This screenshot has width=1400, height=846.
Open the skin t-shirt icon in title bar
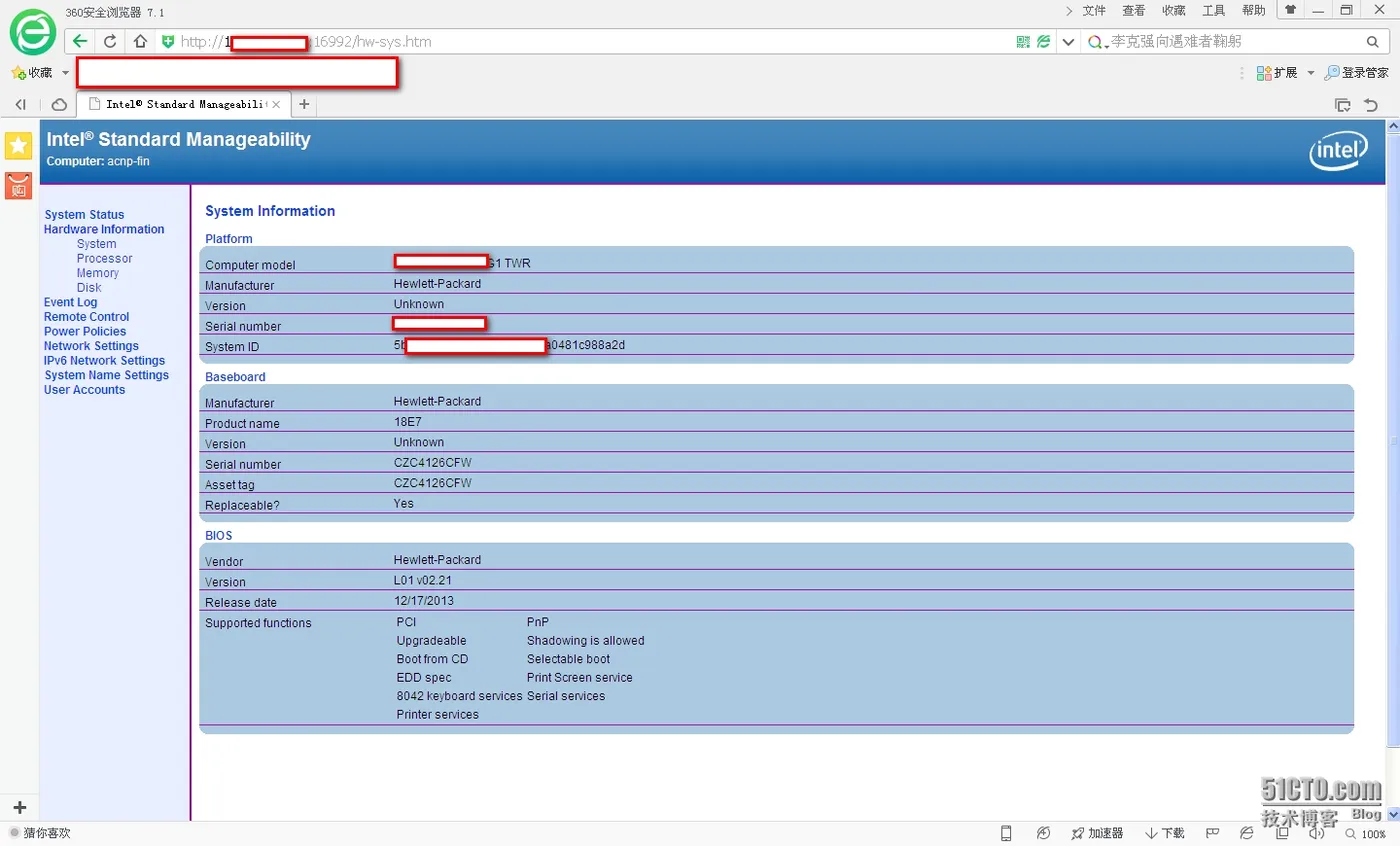click(1290, 11)
